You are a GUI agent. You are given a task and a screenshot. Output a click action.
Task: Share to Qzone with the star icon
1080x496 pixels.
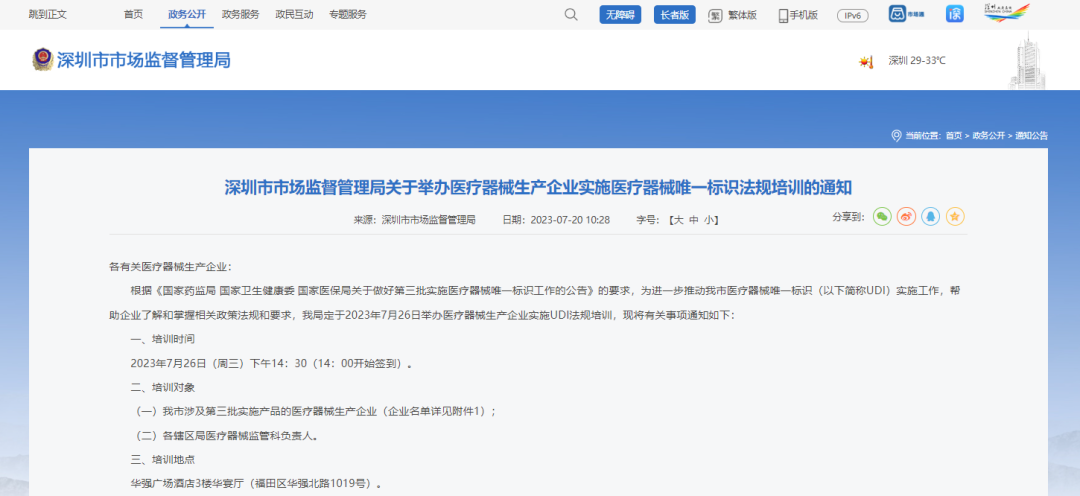point(955,216)
